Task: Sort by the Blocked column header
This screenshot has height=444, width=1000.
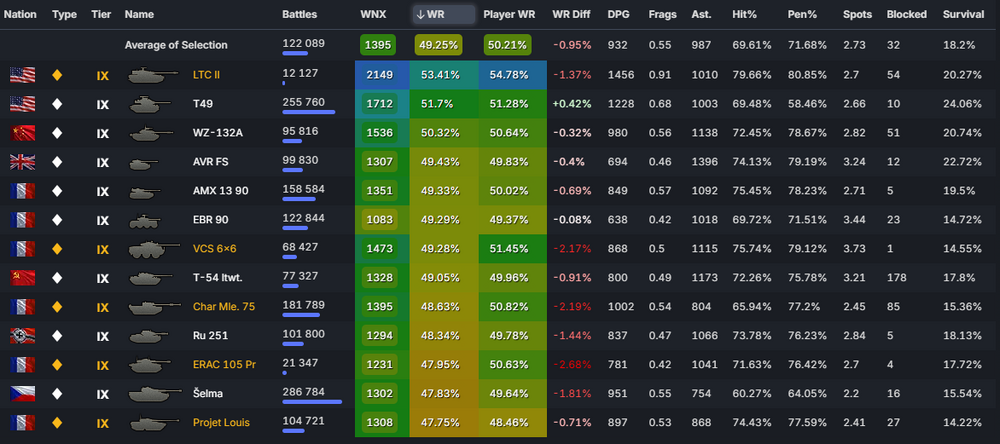Action: [x=906, y=14]
